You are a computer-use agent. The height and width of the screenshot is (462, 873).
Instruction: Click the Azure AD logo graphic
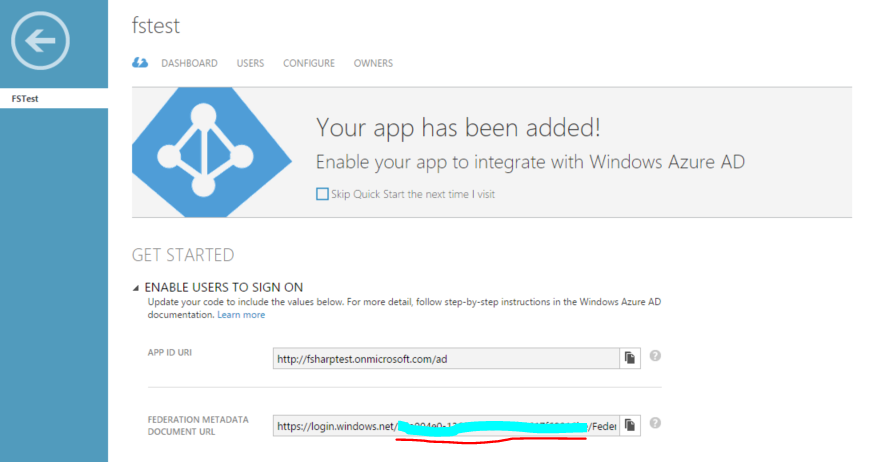212,152
